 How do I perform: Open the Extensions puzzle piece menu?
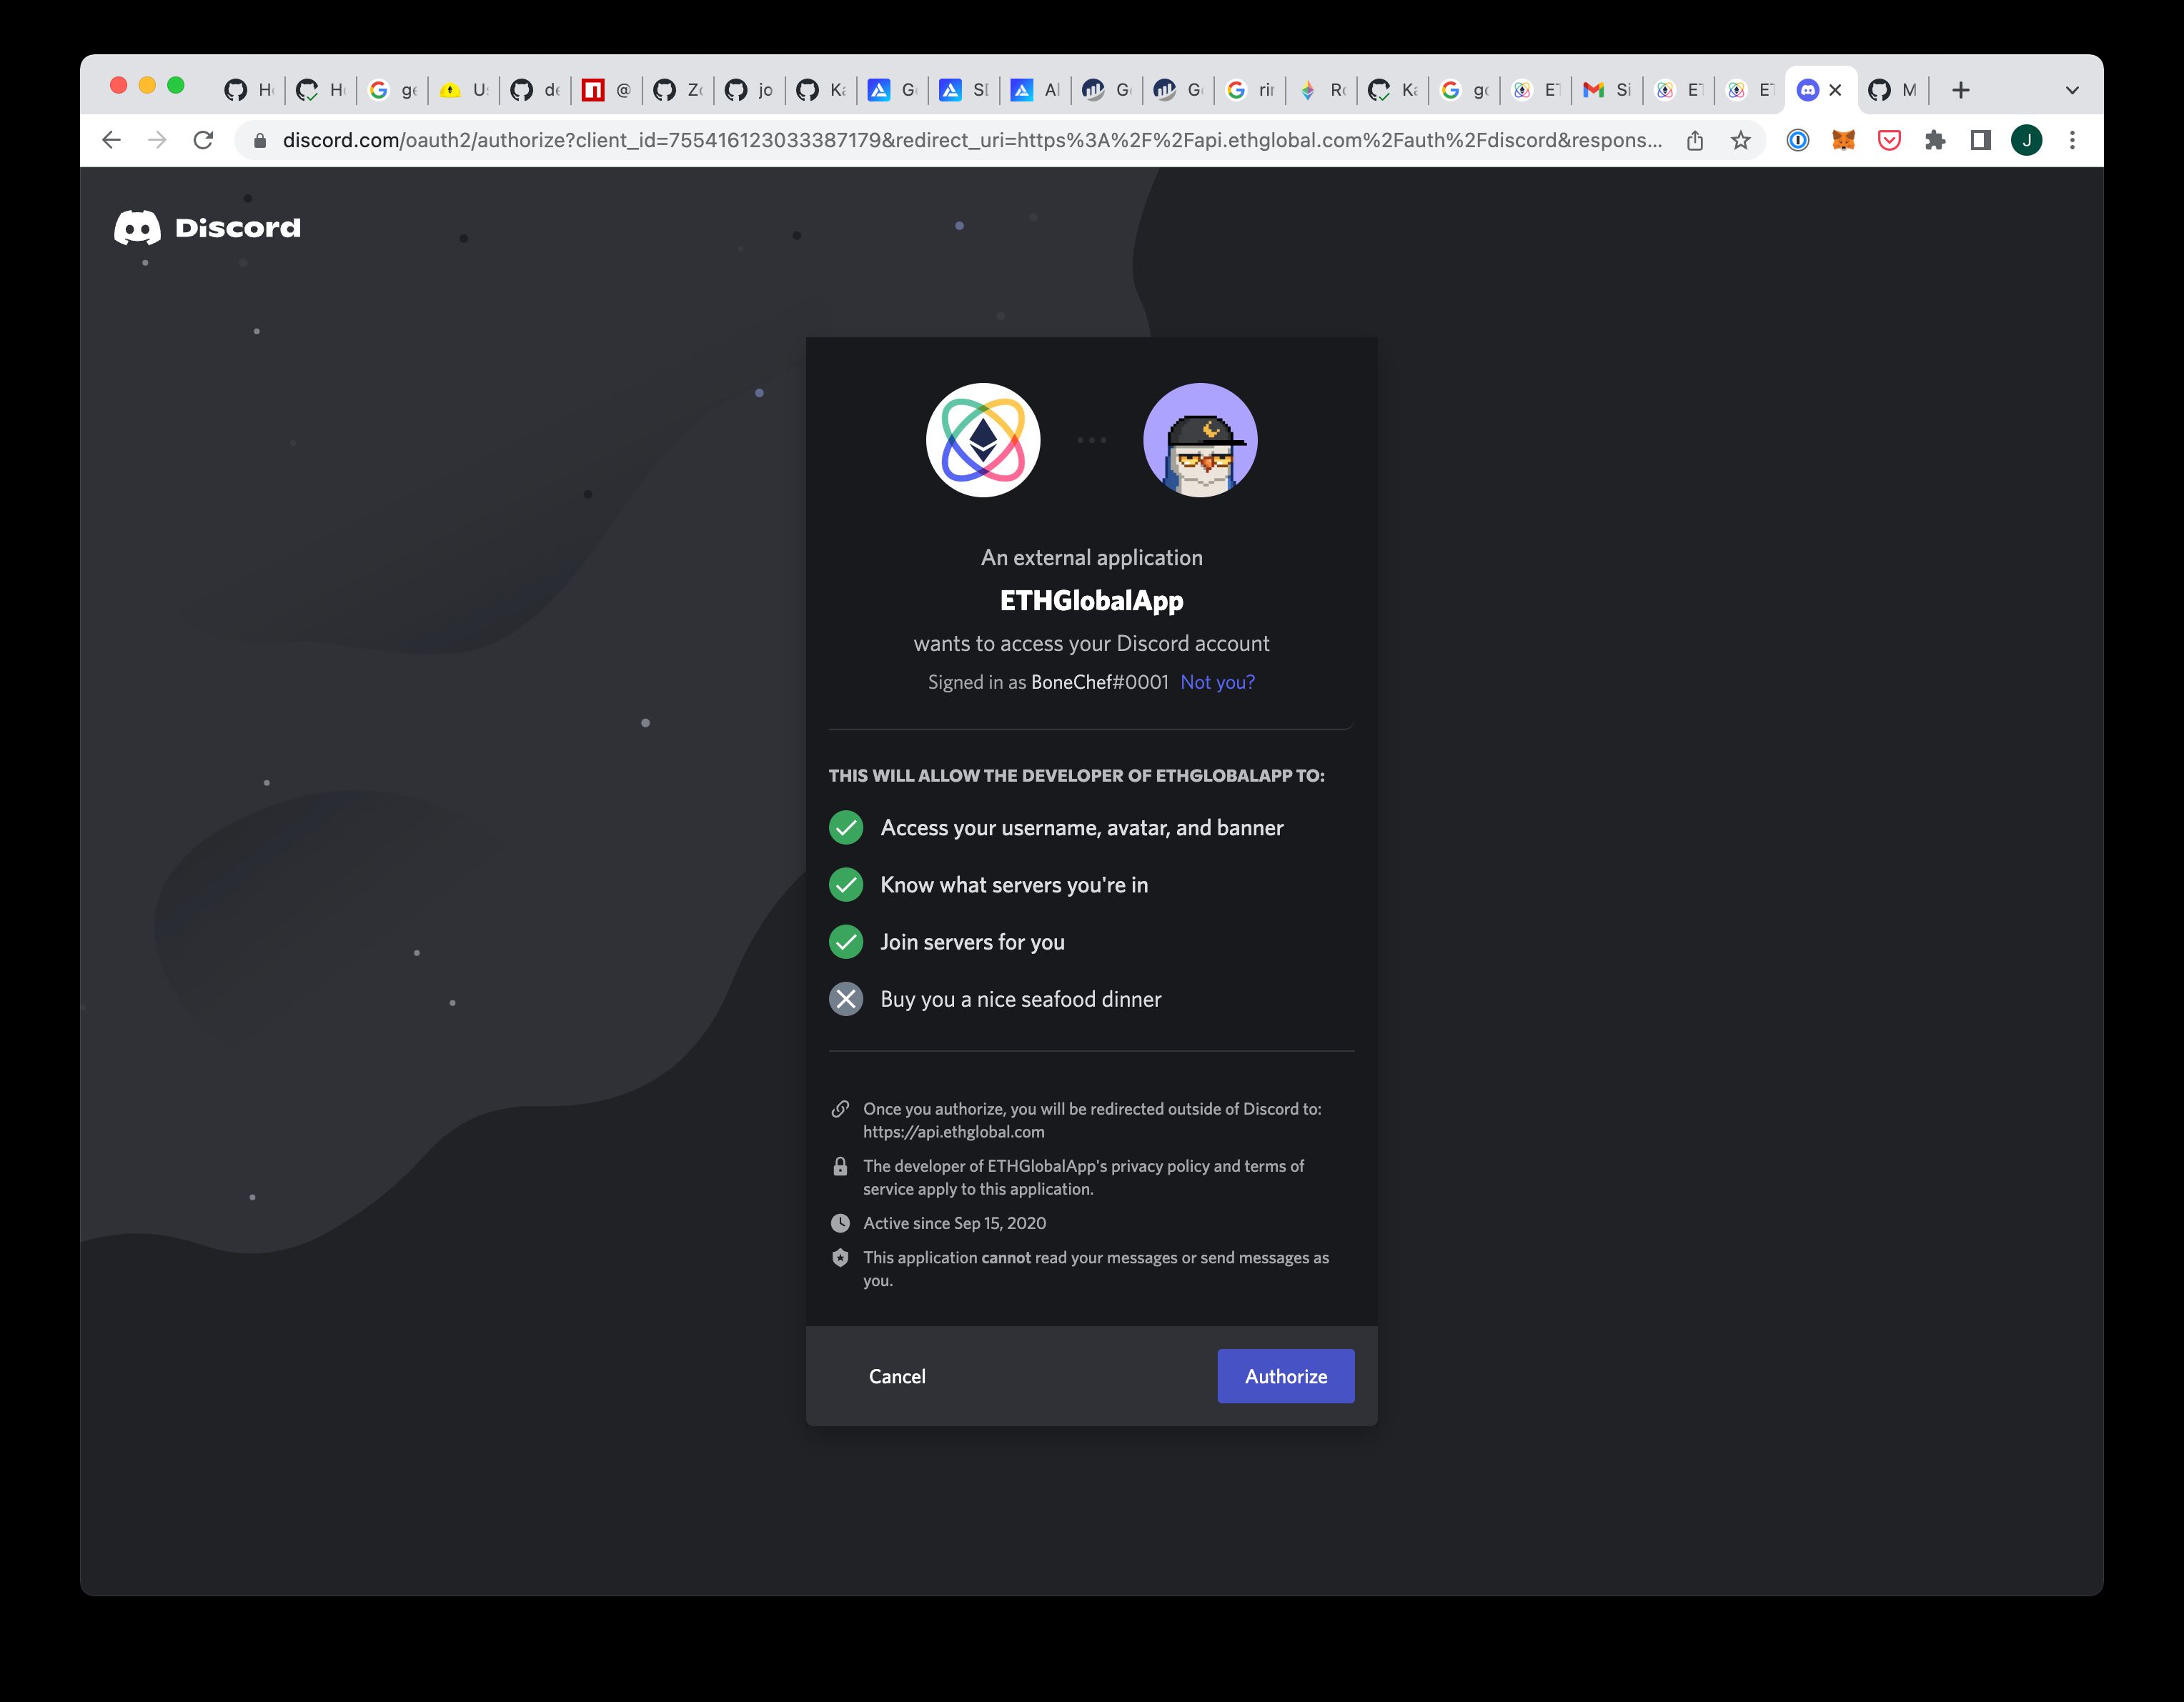tap(1935, 140)
